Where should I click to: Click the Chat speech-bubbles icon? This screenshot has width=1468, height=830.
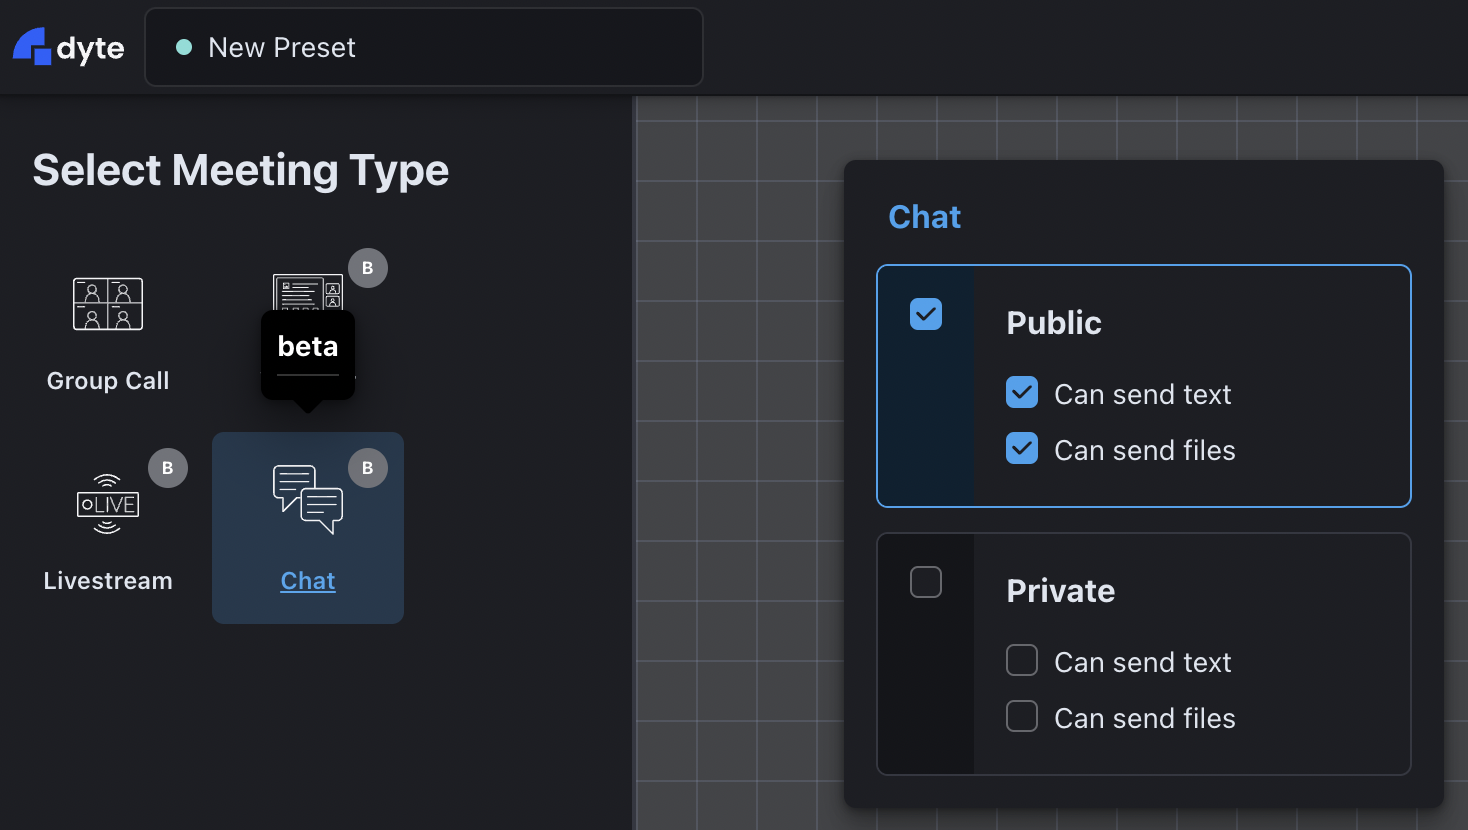click(x=307, y=497)
